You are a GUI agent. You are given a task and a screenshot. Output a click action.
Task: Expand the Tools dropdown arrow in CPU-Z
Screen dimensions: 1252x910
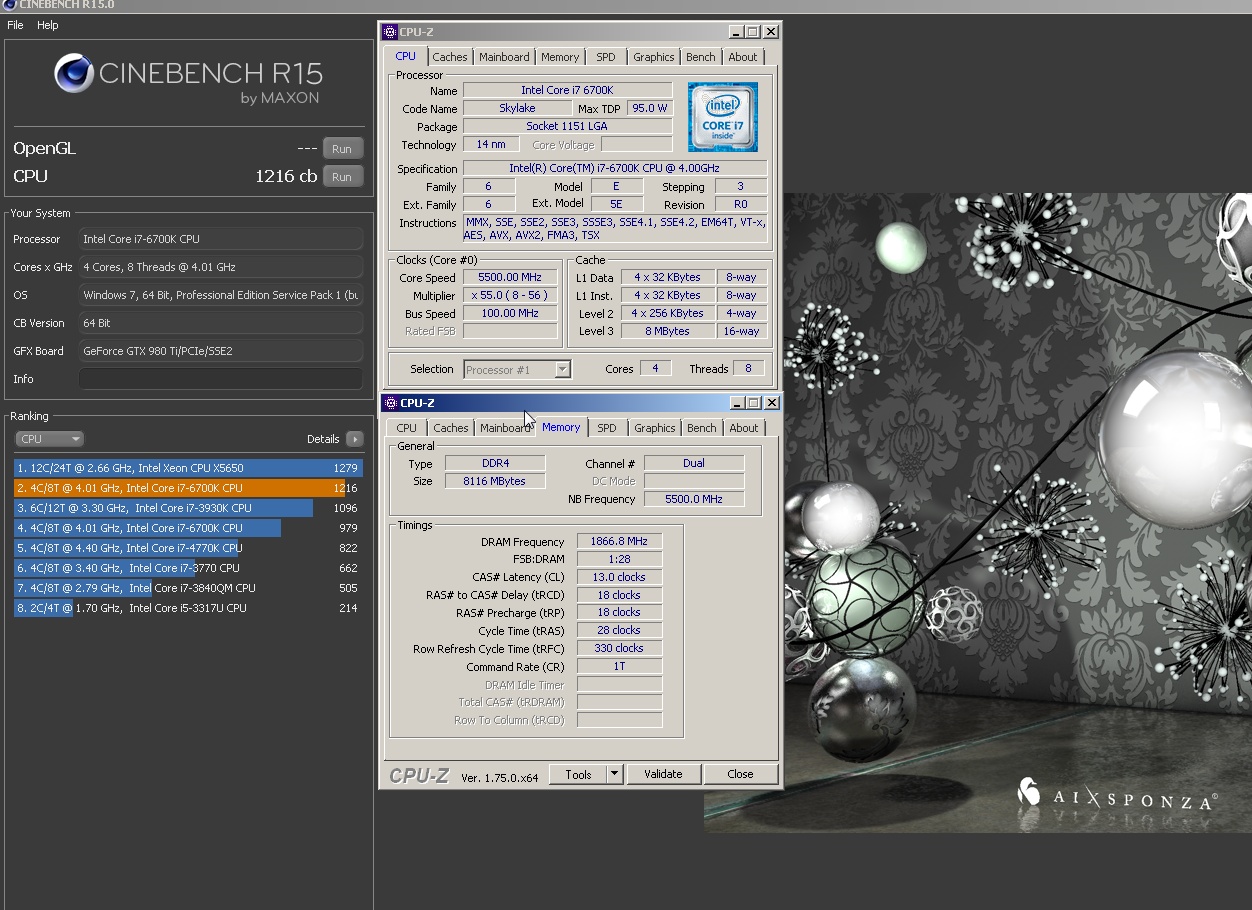click(x=615, y=774)
